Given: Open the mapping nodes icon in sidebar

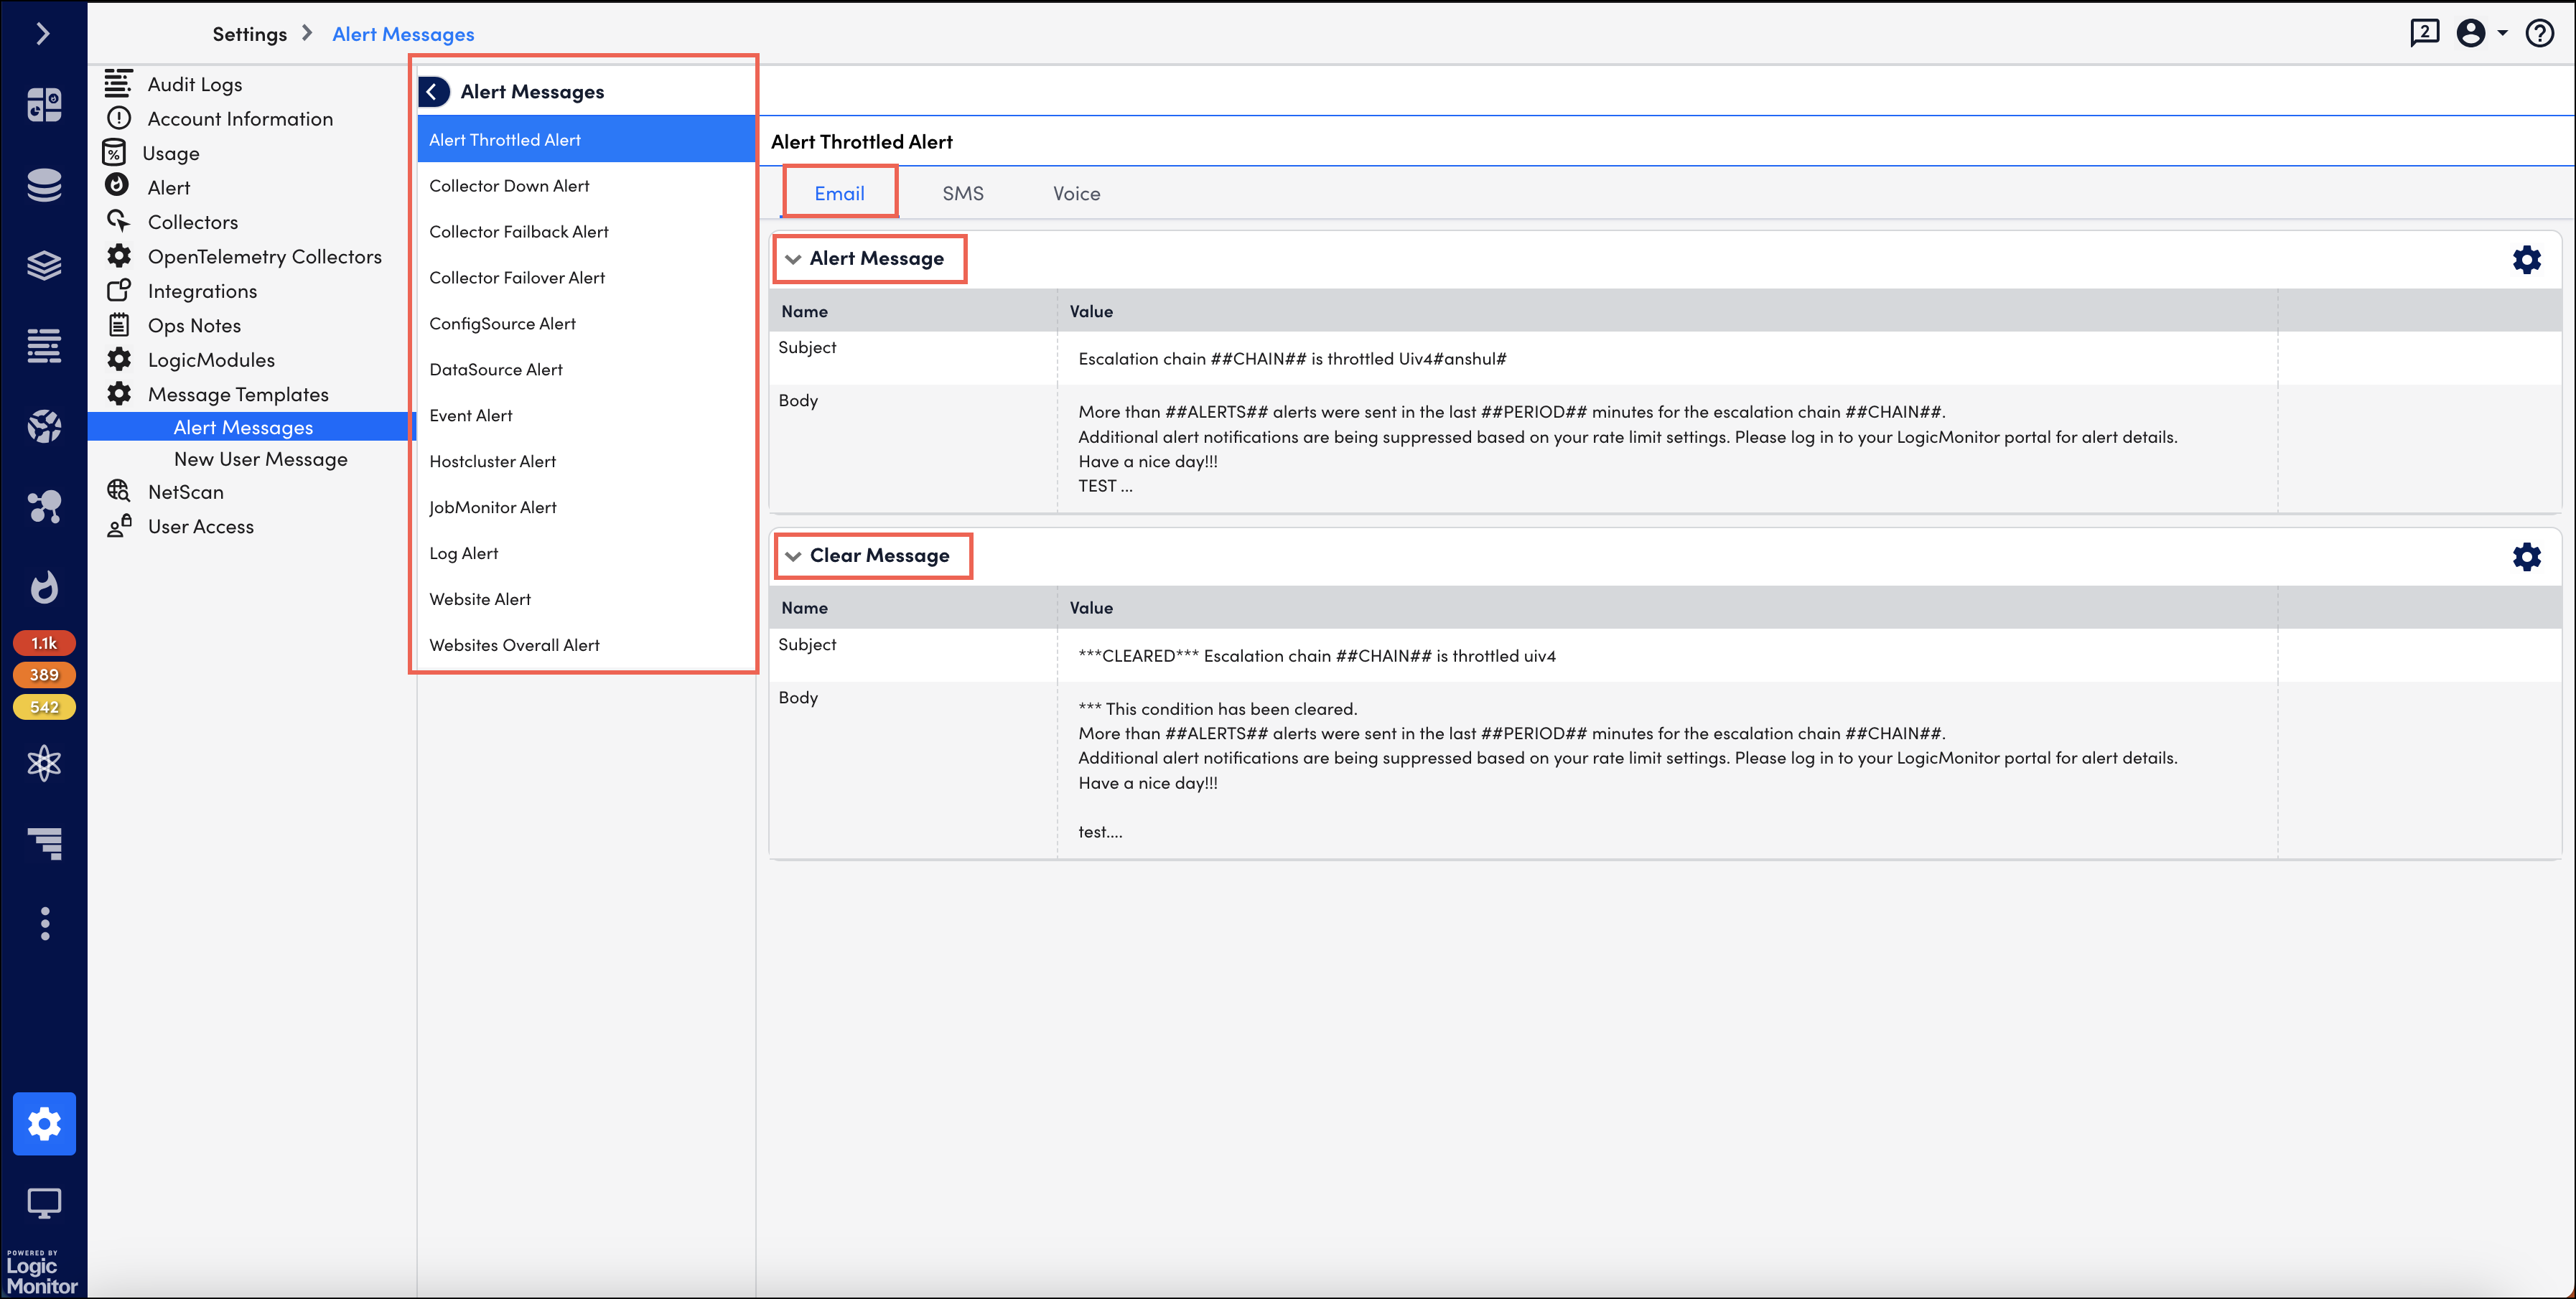Looking at the screenshot, I should [44, 507].
